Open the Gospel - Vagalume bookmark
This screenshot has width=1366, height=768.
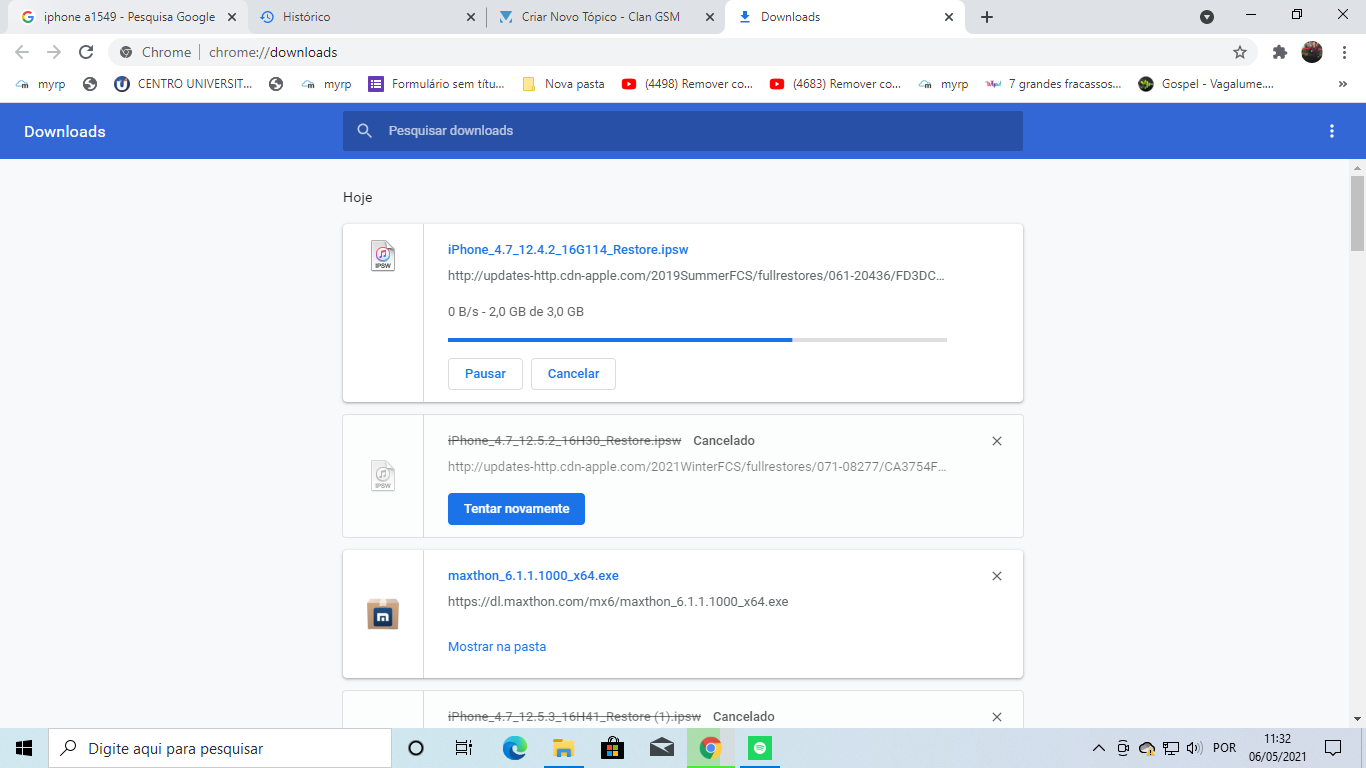(x=1206, y=85)
